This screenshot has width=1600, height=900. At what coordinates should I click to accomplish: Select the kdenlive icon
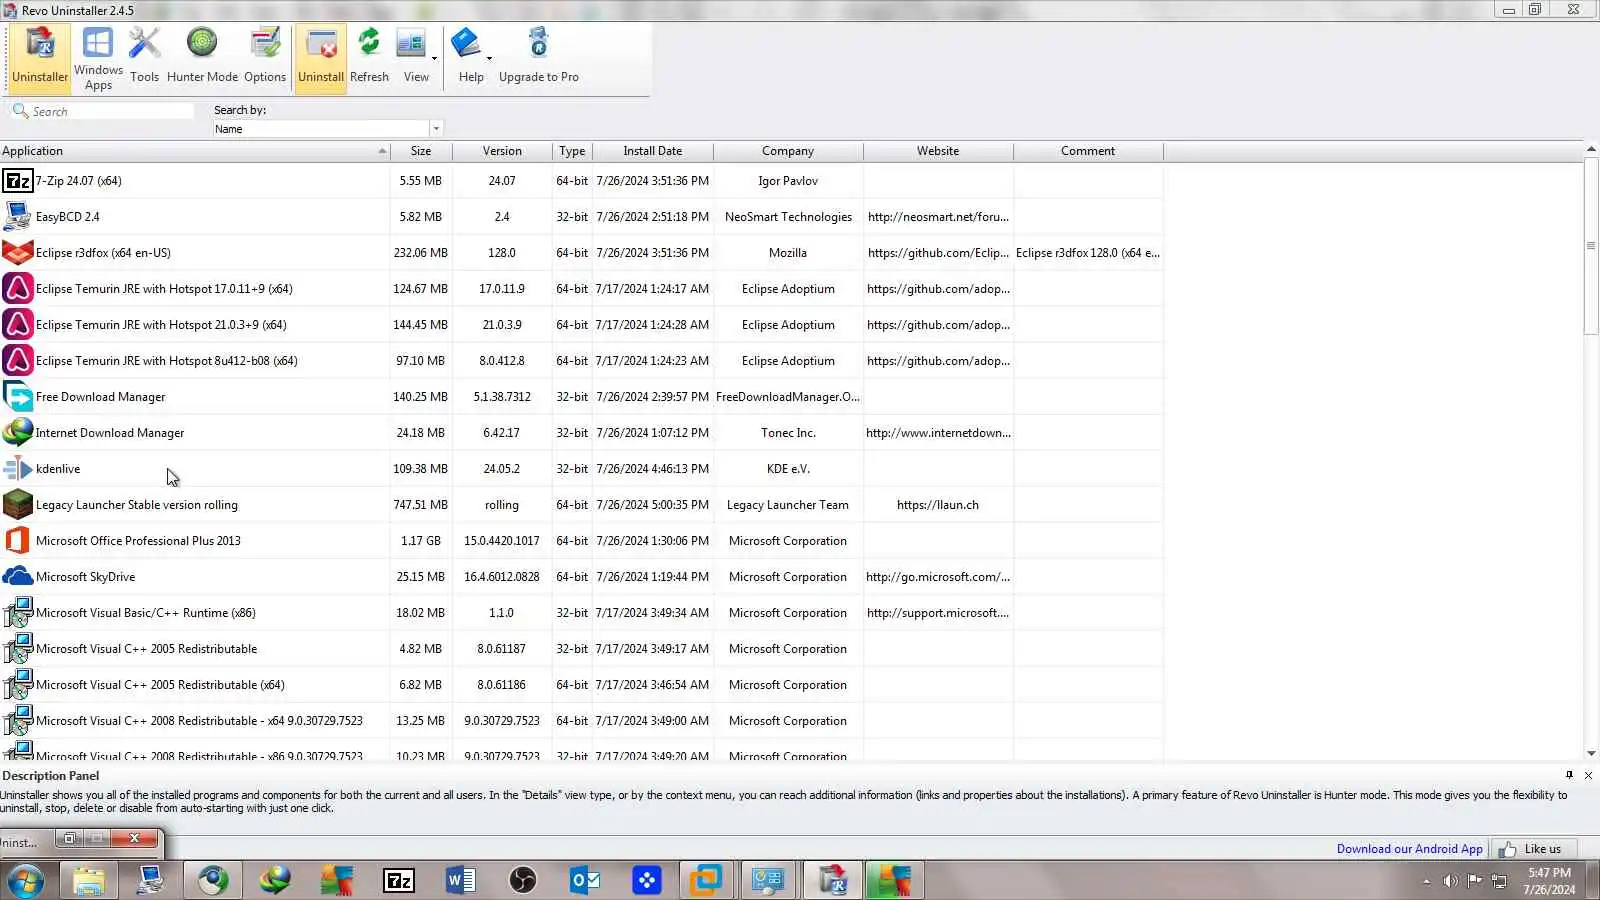coord(18,469)
